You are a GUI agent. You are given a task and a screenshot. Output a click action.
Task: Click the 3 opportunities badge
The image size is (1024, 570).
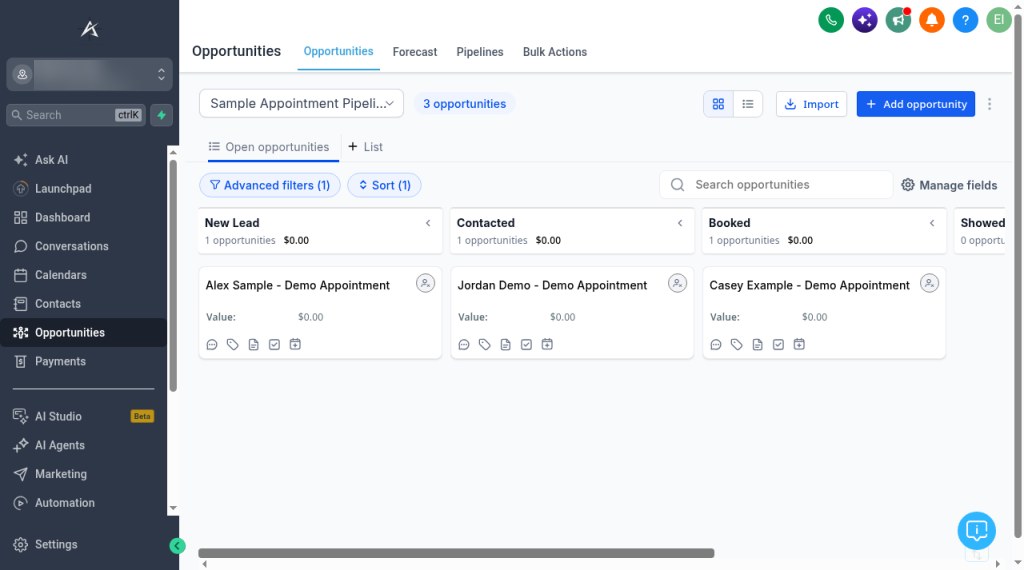click(x=464, y=104)
